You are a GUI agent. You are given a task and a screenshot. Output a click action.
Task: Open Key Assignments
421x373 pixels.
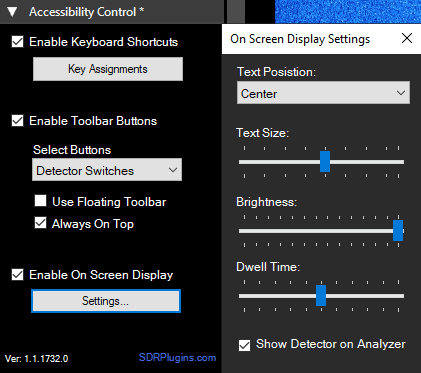pos(108,69)
